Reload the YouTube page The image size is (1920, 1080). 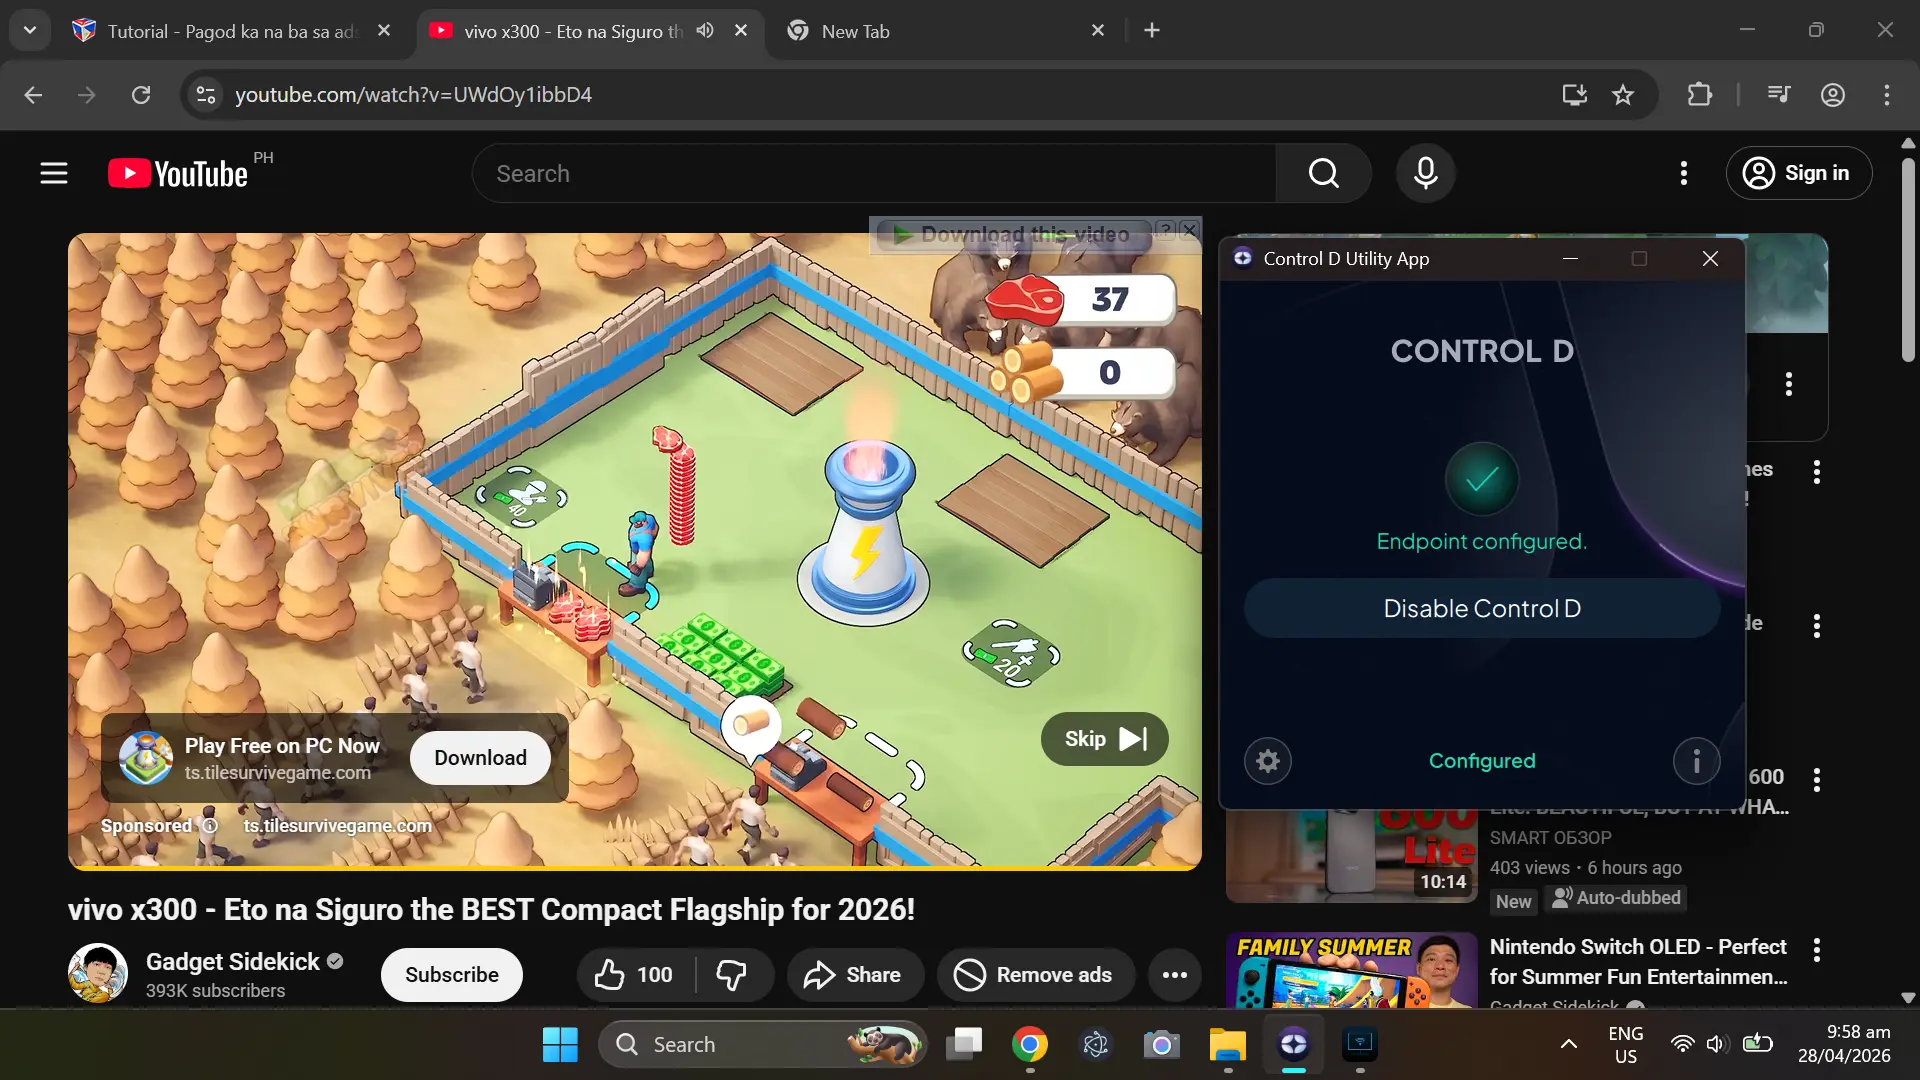141,95
